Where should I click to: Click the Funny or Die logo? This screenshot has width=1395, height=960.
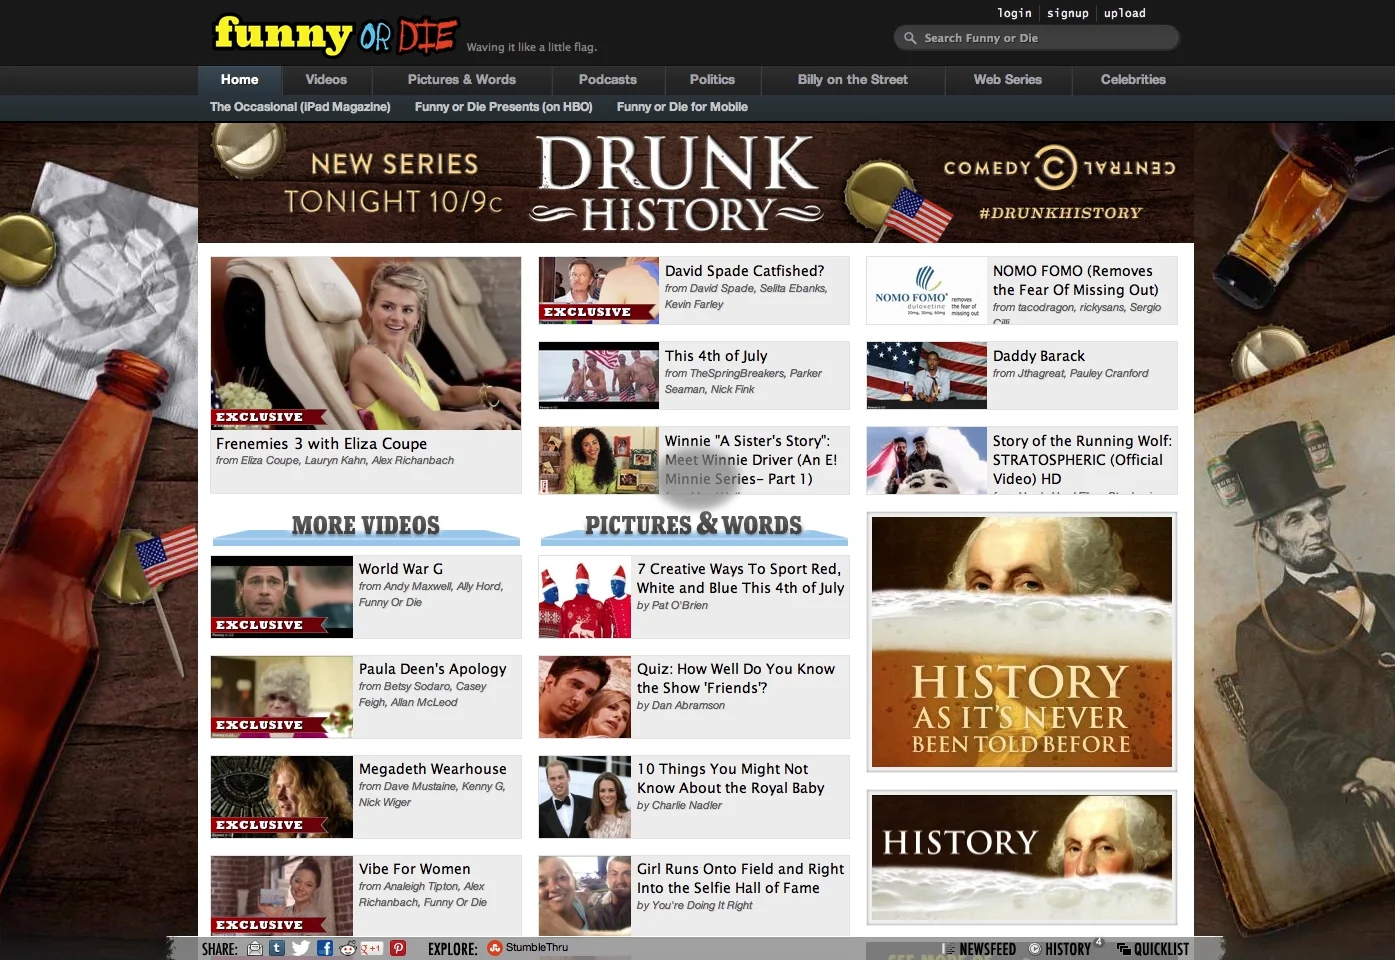336,35
